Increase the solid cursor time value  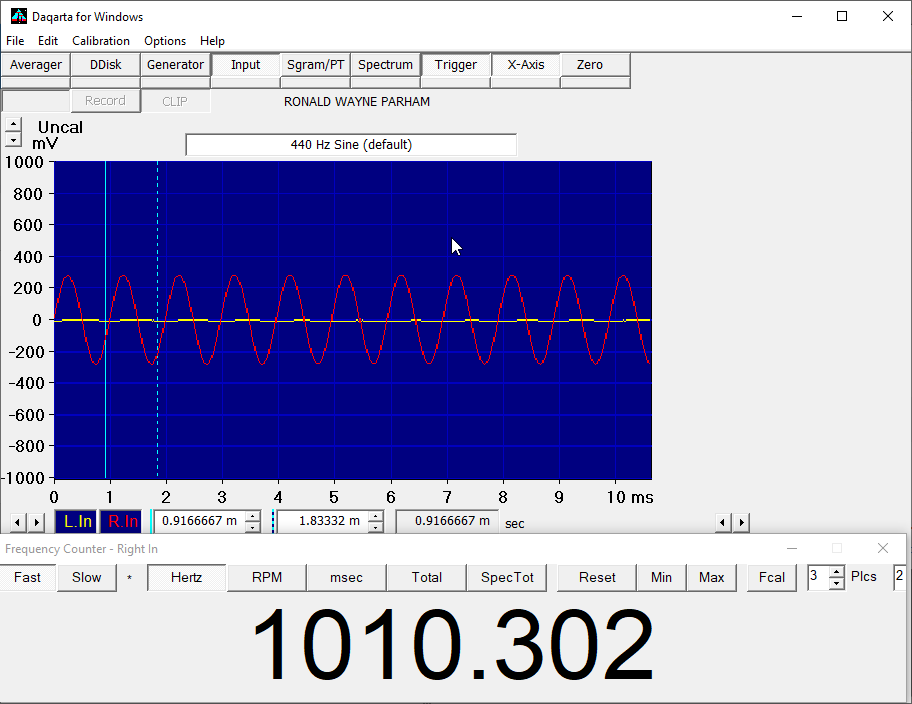tap(253, 516)
